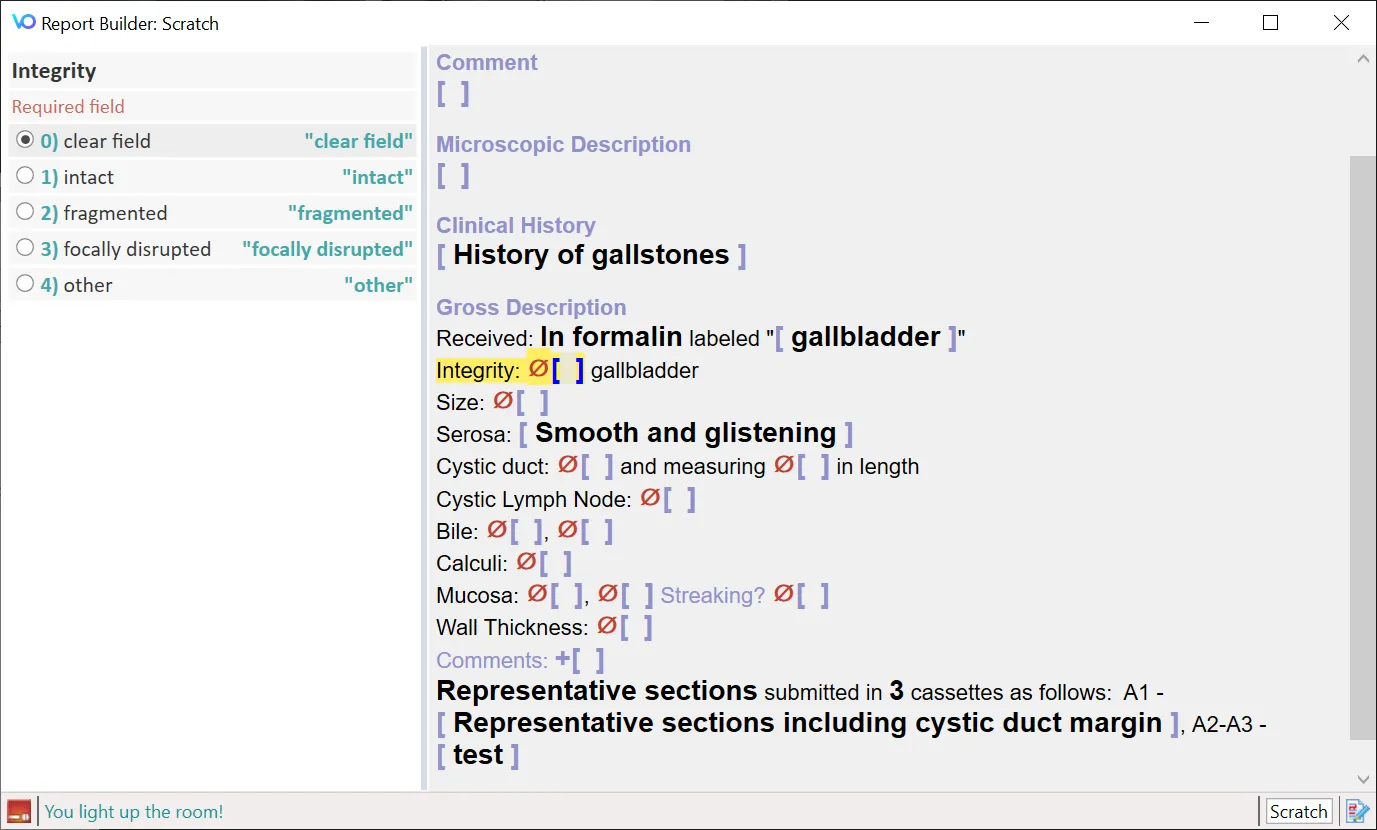1377x830 pixels.
Task: Click the plus icon next to Comments
Action: [563, 659]
